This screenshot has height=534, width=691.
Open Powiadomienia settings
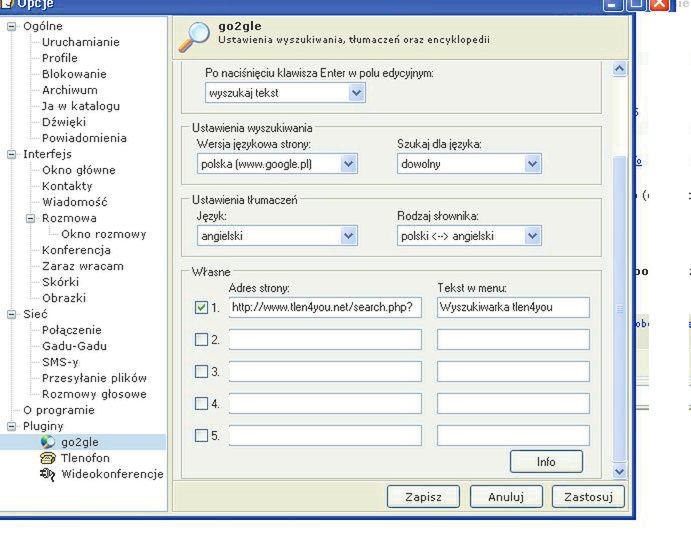(x=84, y=138)
